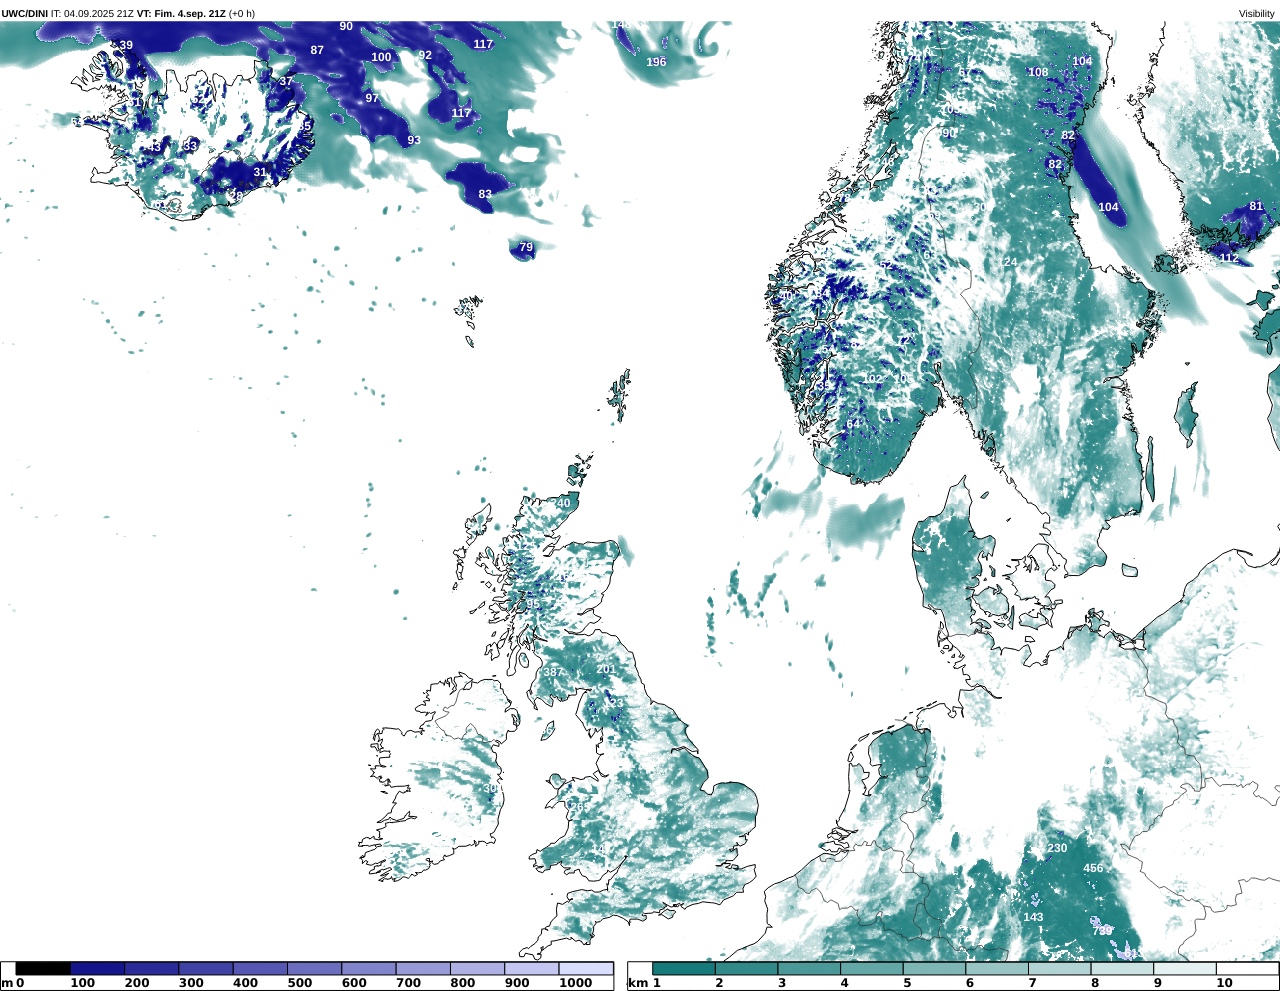Click the '83' visibility value southeast of Iceland
This screenshot has width=1280, height=991.
pyautogui.click(x=485, y=194)
